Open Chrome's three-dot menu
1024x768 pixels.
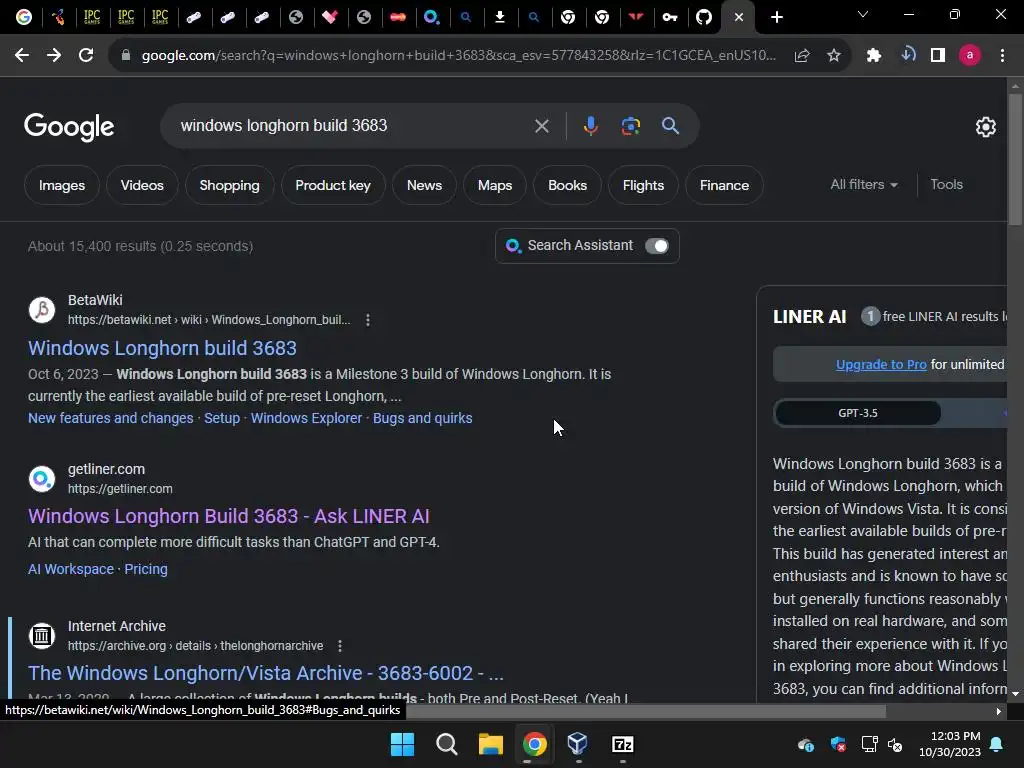coord(1002,56)
